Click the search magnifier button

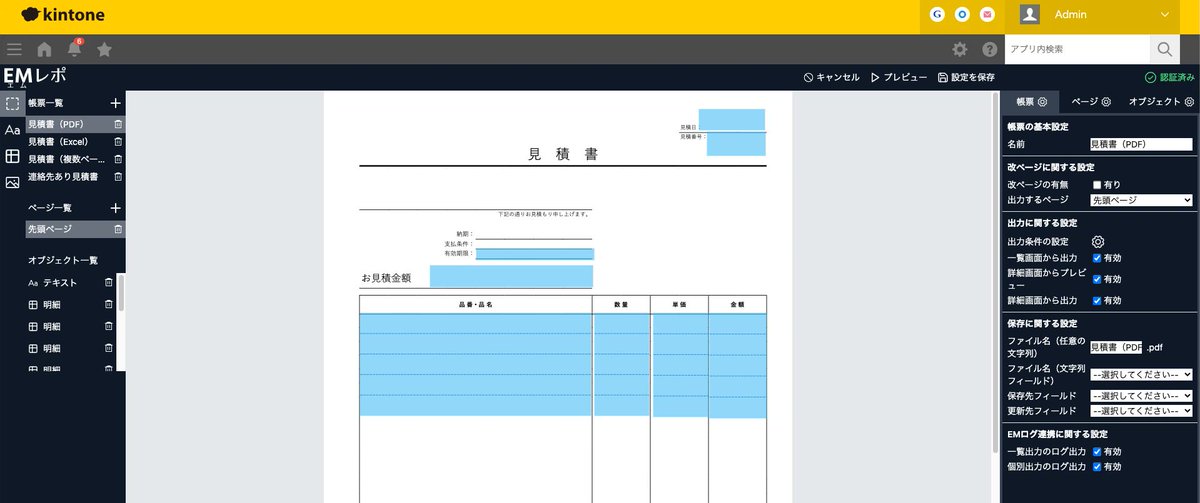click(x=1164, y=49)
